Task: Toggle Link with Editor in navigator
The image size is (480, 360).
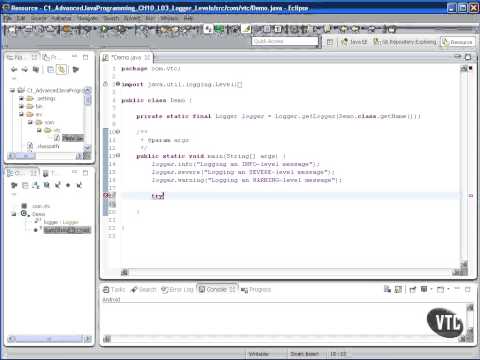Action: pyautogui.click(x=61, y=69)
